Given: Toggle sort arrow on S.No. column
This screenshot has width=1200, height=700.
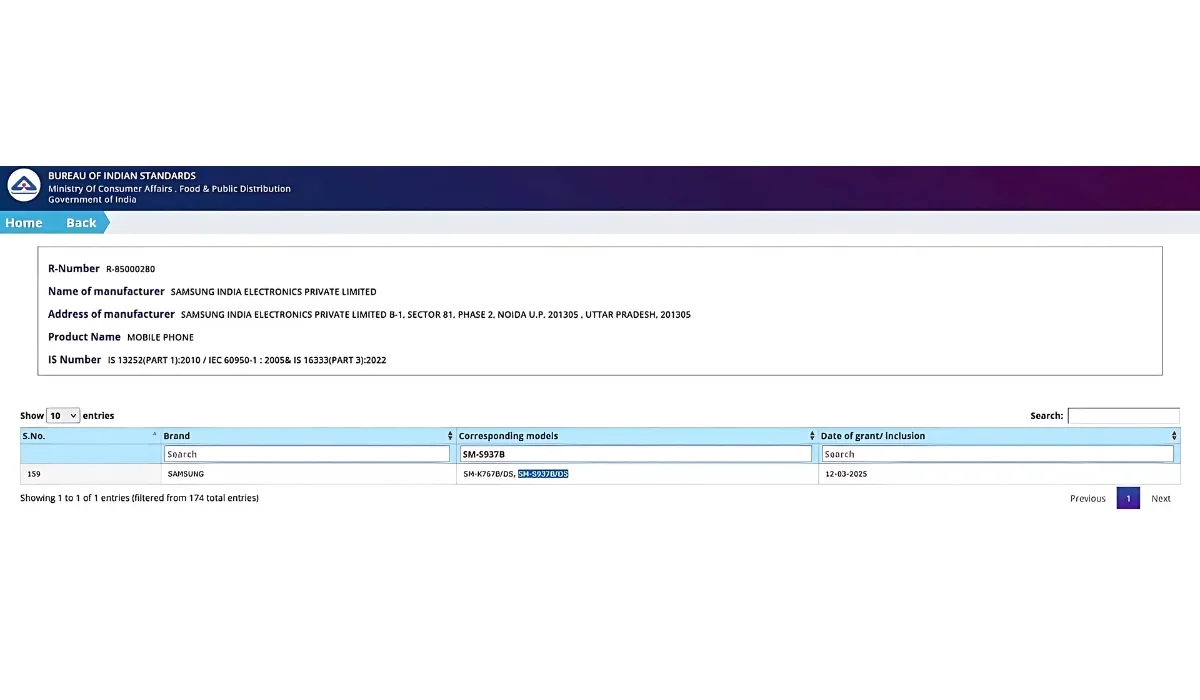Looking at the screenshot, I should coord(154,436).
